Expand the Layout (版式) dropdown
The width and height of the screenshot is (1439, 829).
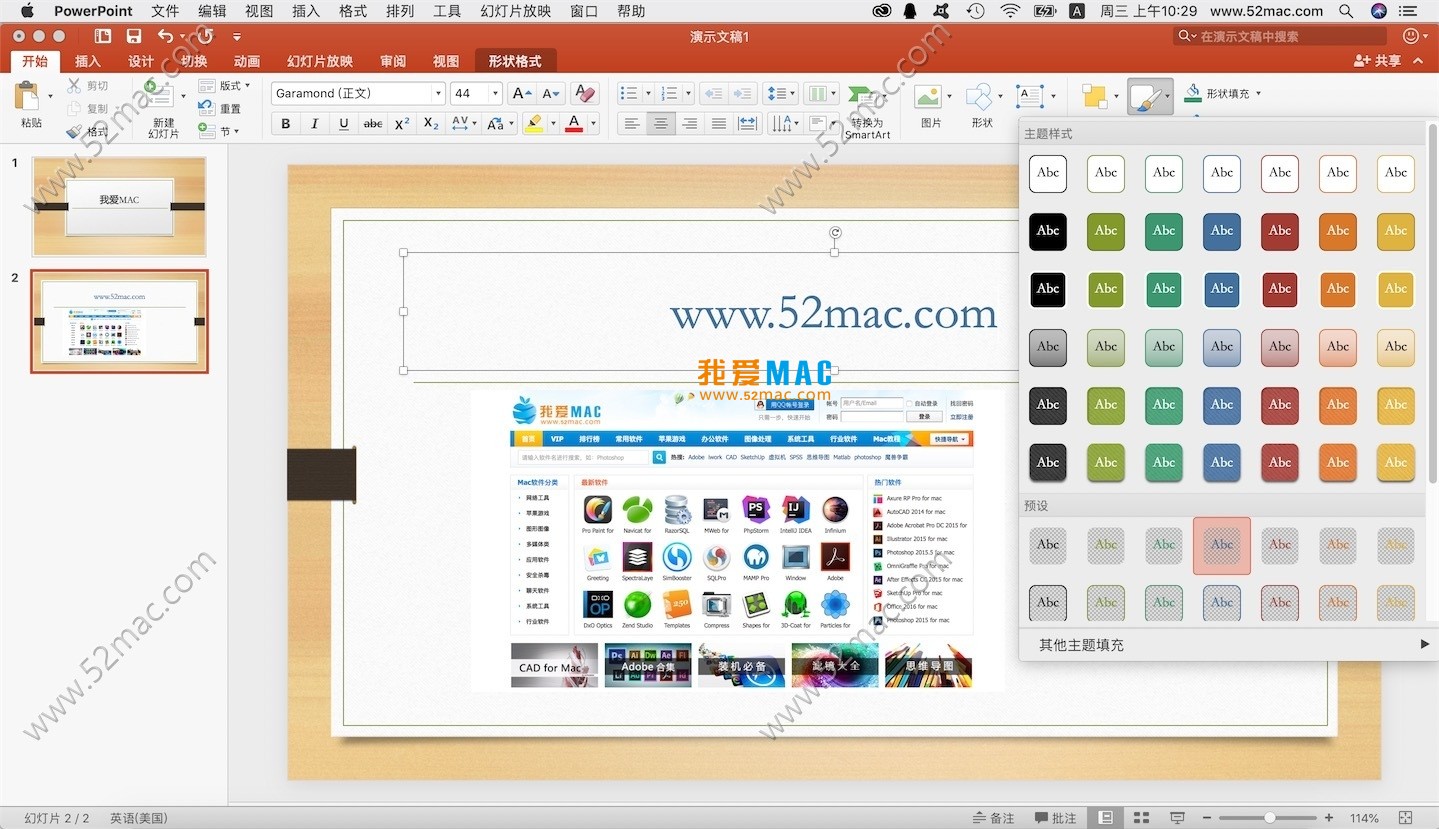[247, 86]
